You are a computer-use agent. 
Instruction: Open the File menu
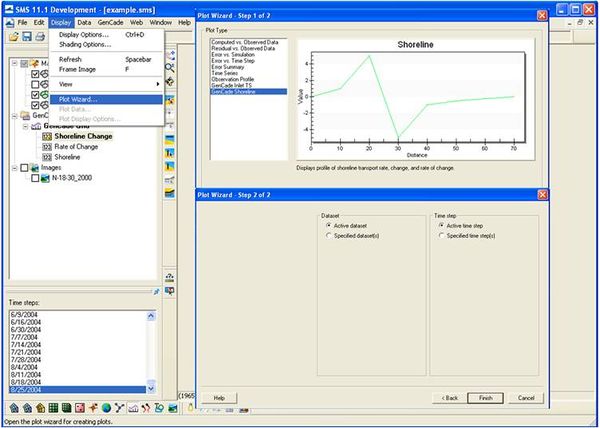point(22,23)
